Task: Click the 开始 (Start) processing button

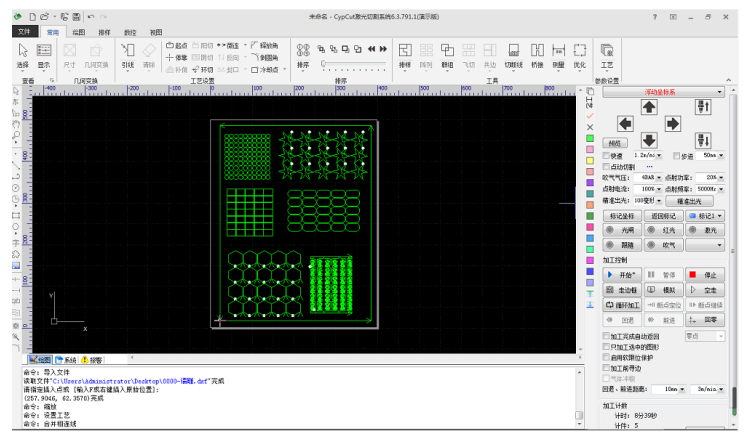Action: click(621, 274)
